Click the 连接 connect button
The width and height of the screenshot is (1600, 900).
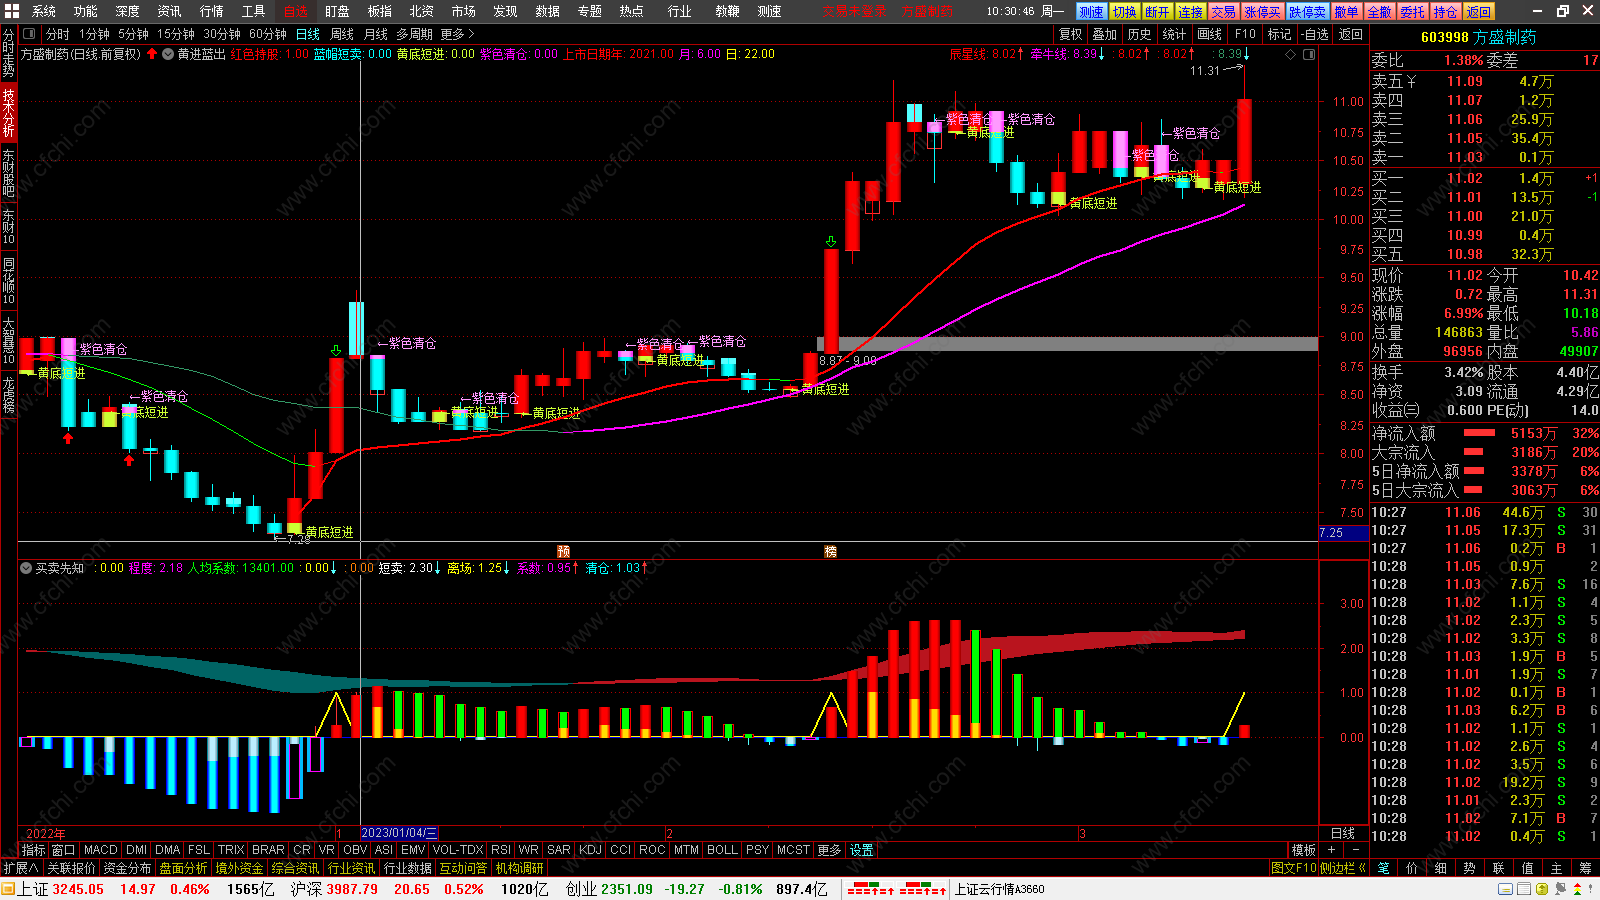(1190, 12)
